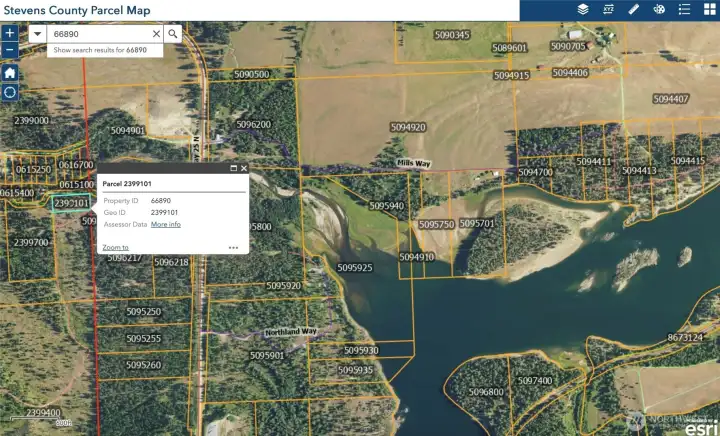
Task: Show the map Legend list
Action: point(684,9)
